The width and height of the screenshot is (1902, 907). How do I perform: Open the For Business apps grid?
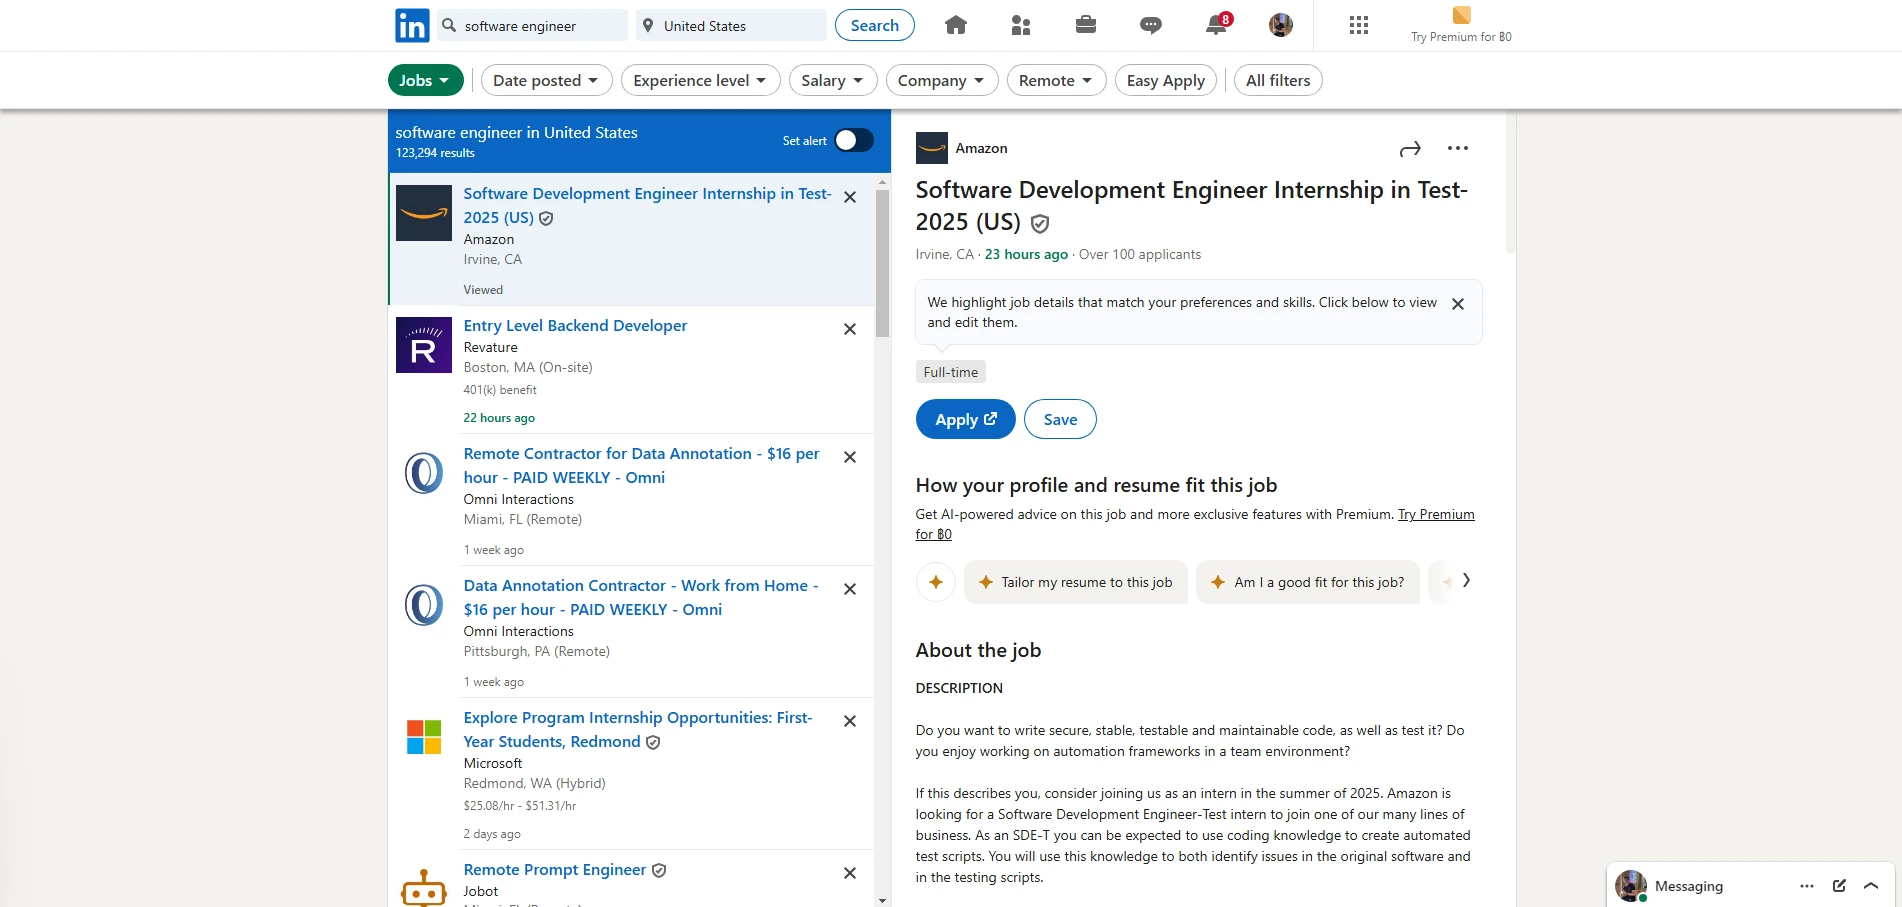[1358, 25]
